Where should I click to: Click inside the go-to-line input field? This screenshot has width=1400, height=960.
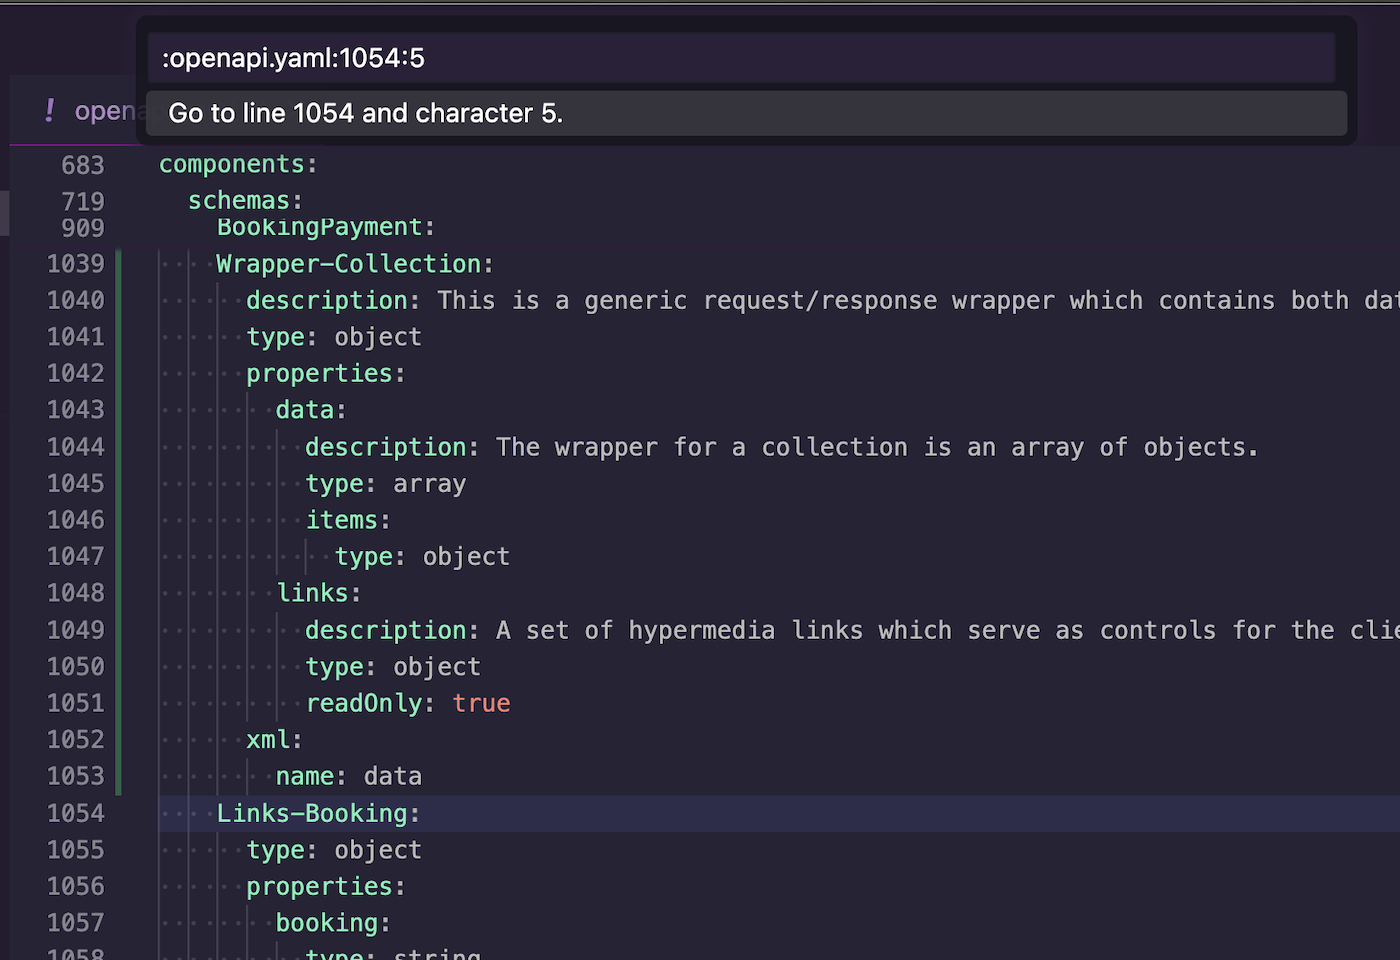[x=740, y=58]
